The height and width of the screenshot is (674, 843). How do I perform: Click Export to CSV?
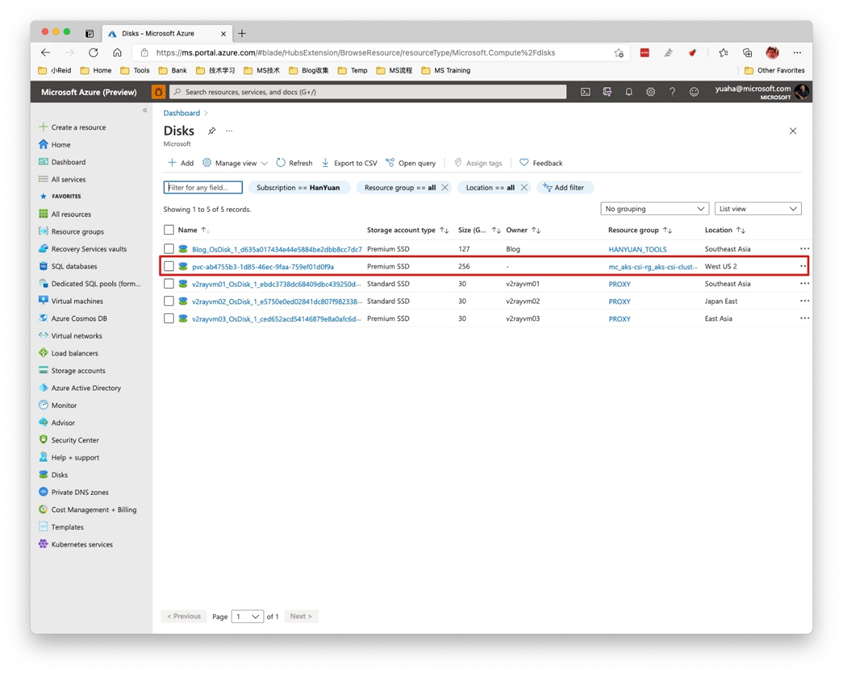pyautogui.click(x=349, y=163)
